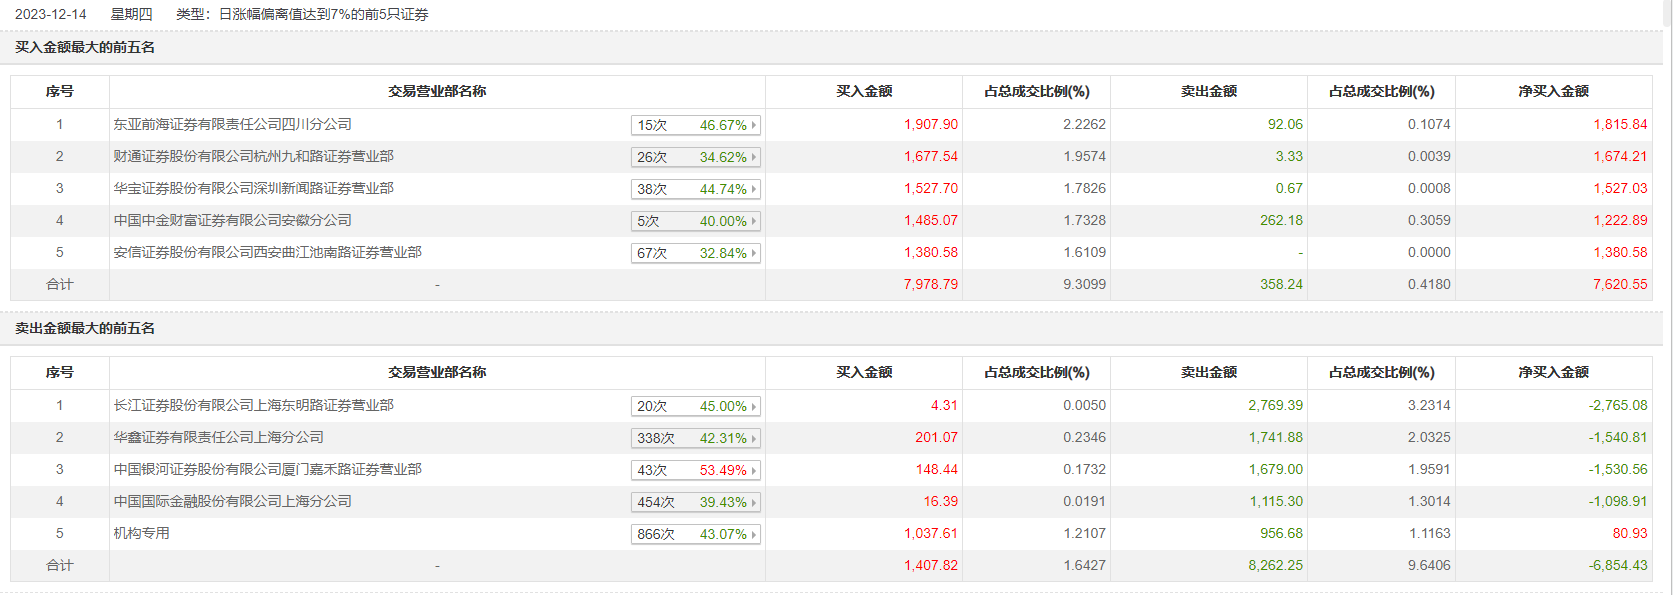Click 华宝证券股份有限公司深圳新闻路证券营业部
The height and width of the screenshot is (595, 1673).
[253, 188]
